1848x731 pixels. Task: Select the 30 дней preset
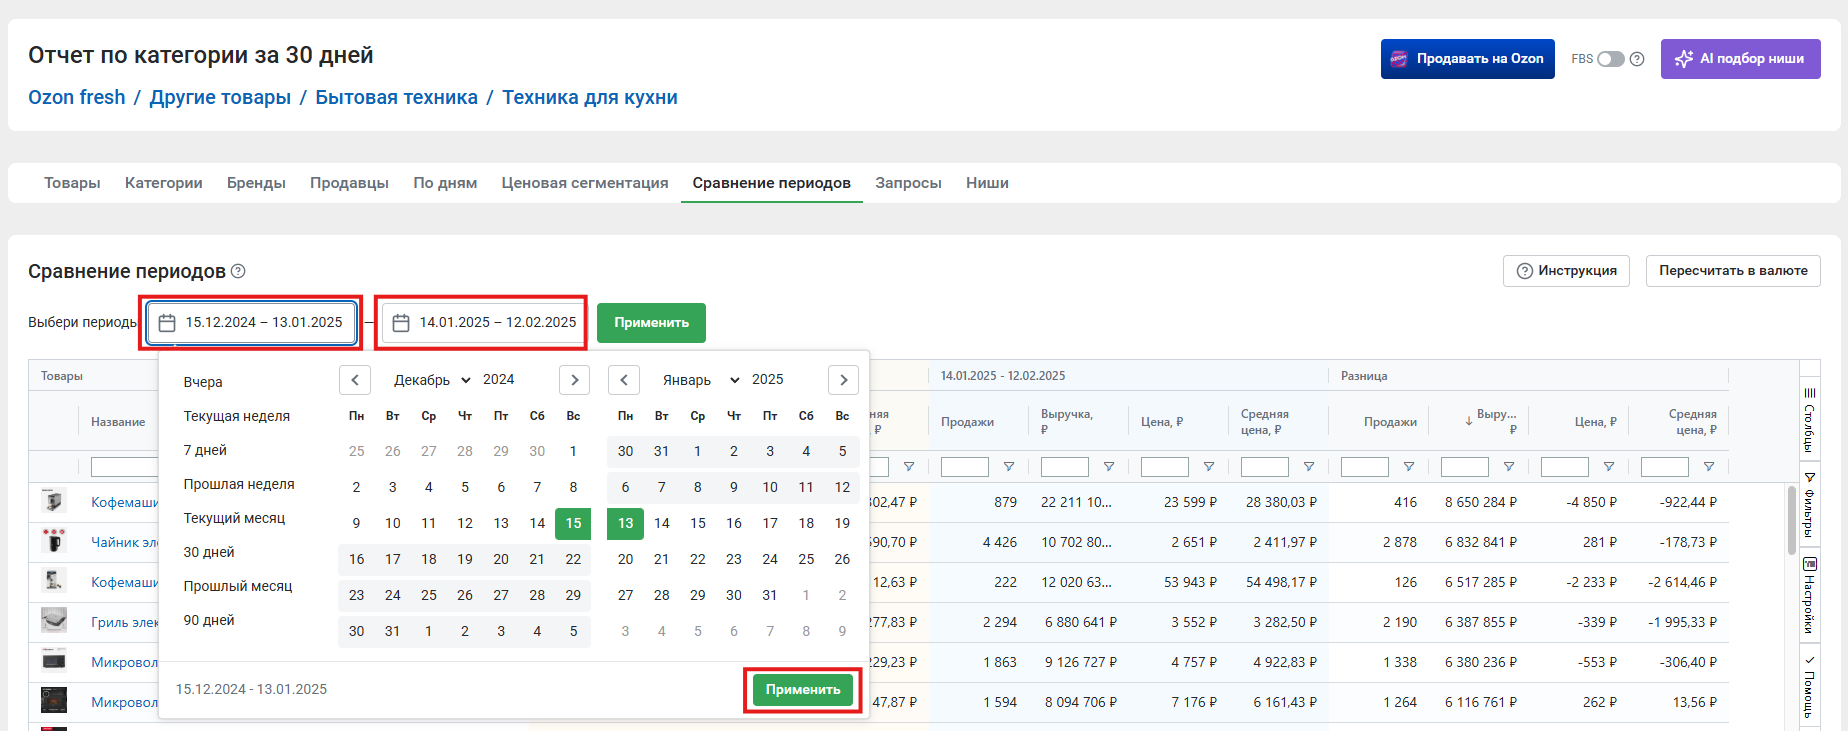pyautogui.click(x=209, y=552)
